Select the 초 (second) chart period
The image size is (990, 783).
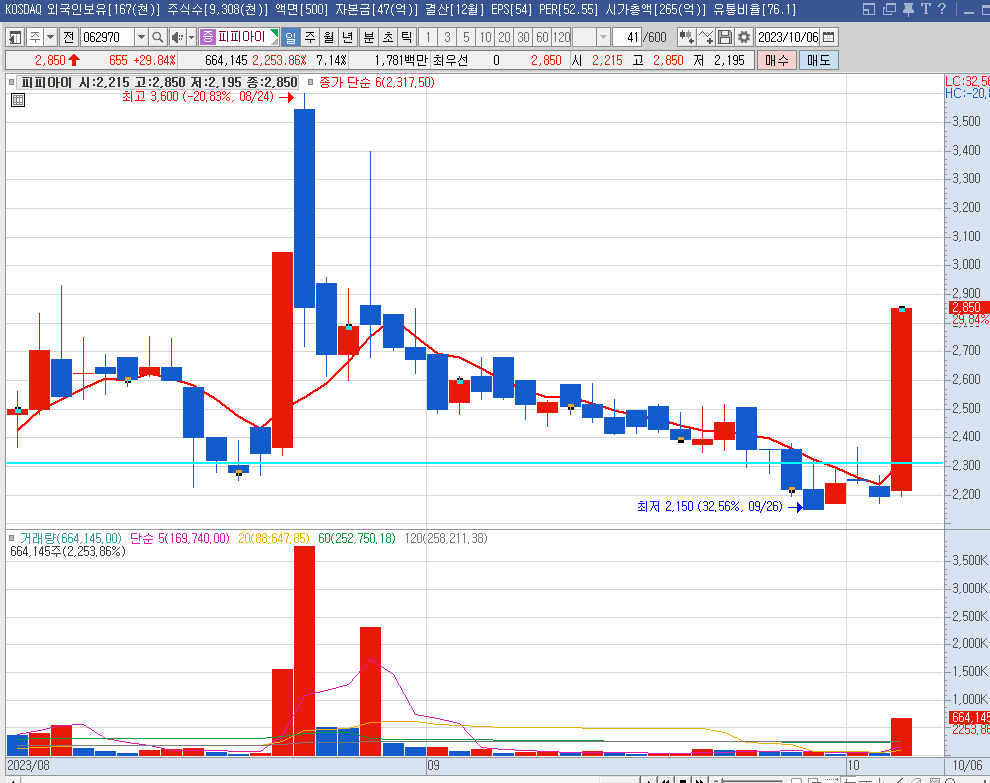(388, 37)
